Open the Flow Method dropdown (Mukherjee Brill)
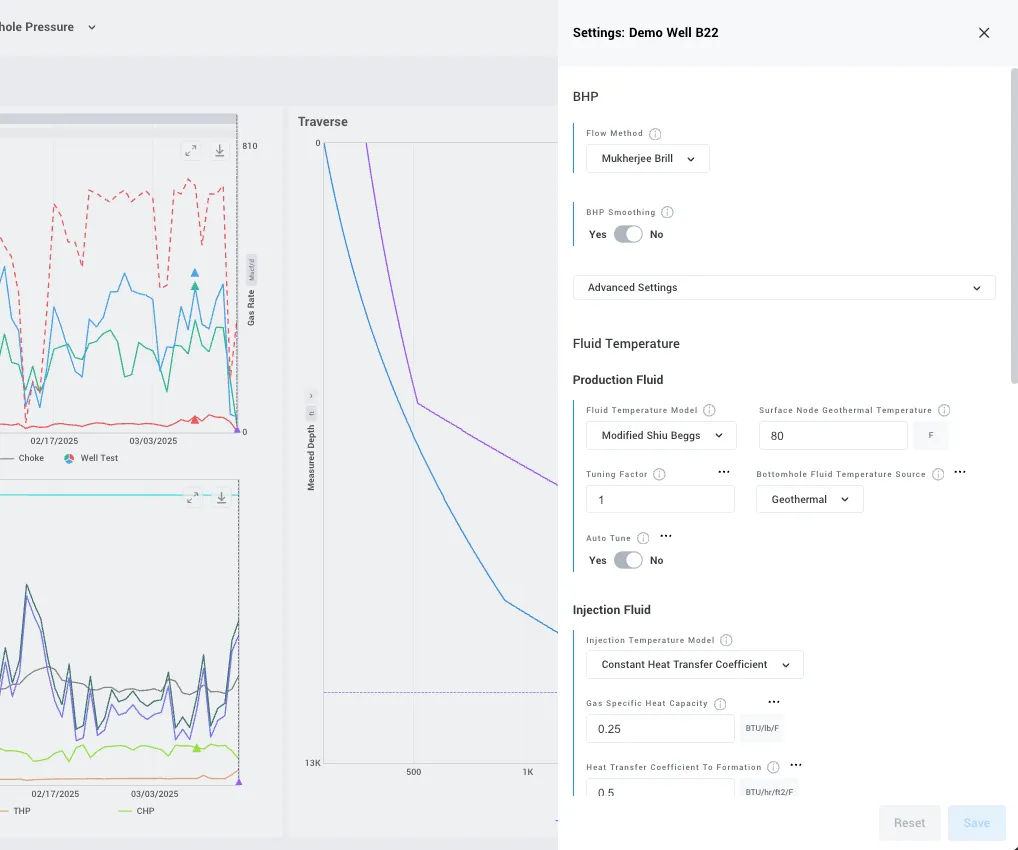The width and height of the screenshot is (1018, 850). pyautogui.click(x=647, y=158)
